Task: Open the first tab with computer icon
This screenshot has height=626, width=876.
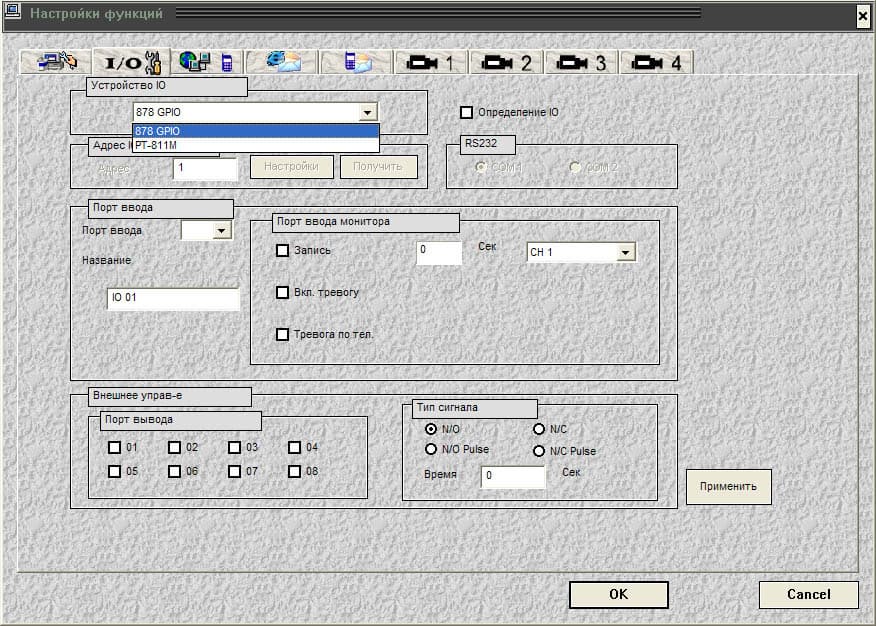Action: pos(56,62)
